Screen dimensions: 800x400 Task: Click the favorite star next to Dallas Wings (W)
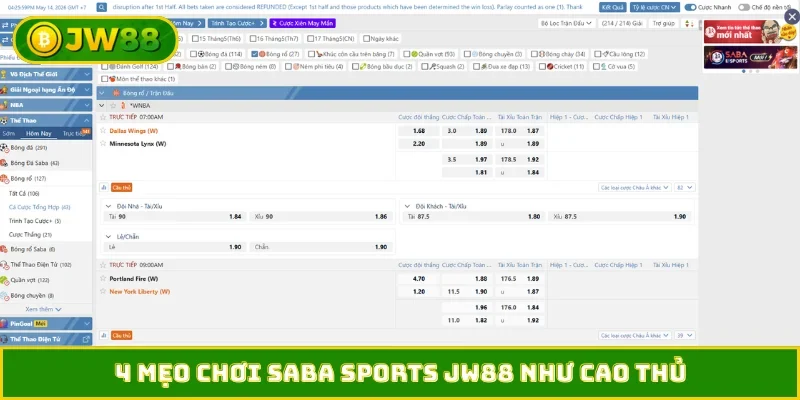pyautogui.click(x=103, y=131)
